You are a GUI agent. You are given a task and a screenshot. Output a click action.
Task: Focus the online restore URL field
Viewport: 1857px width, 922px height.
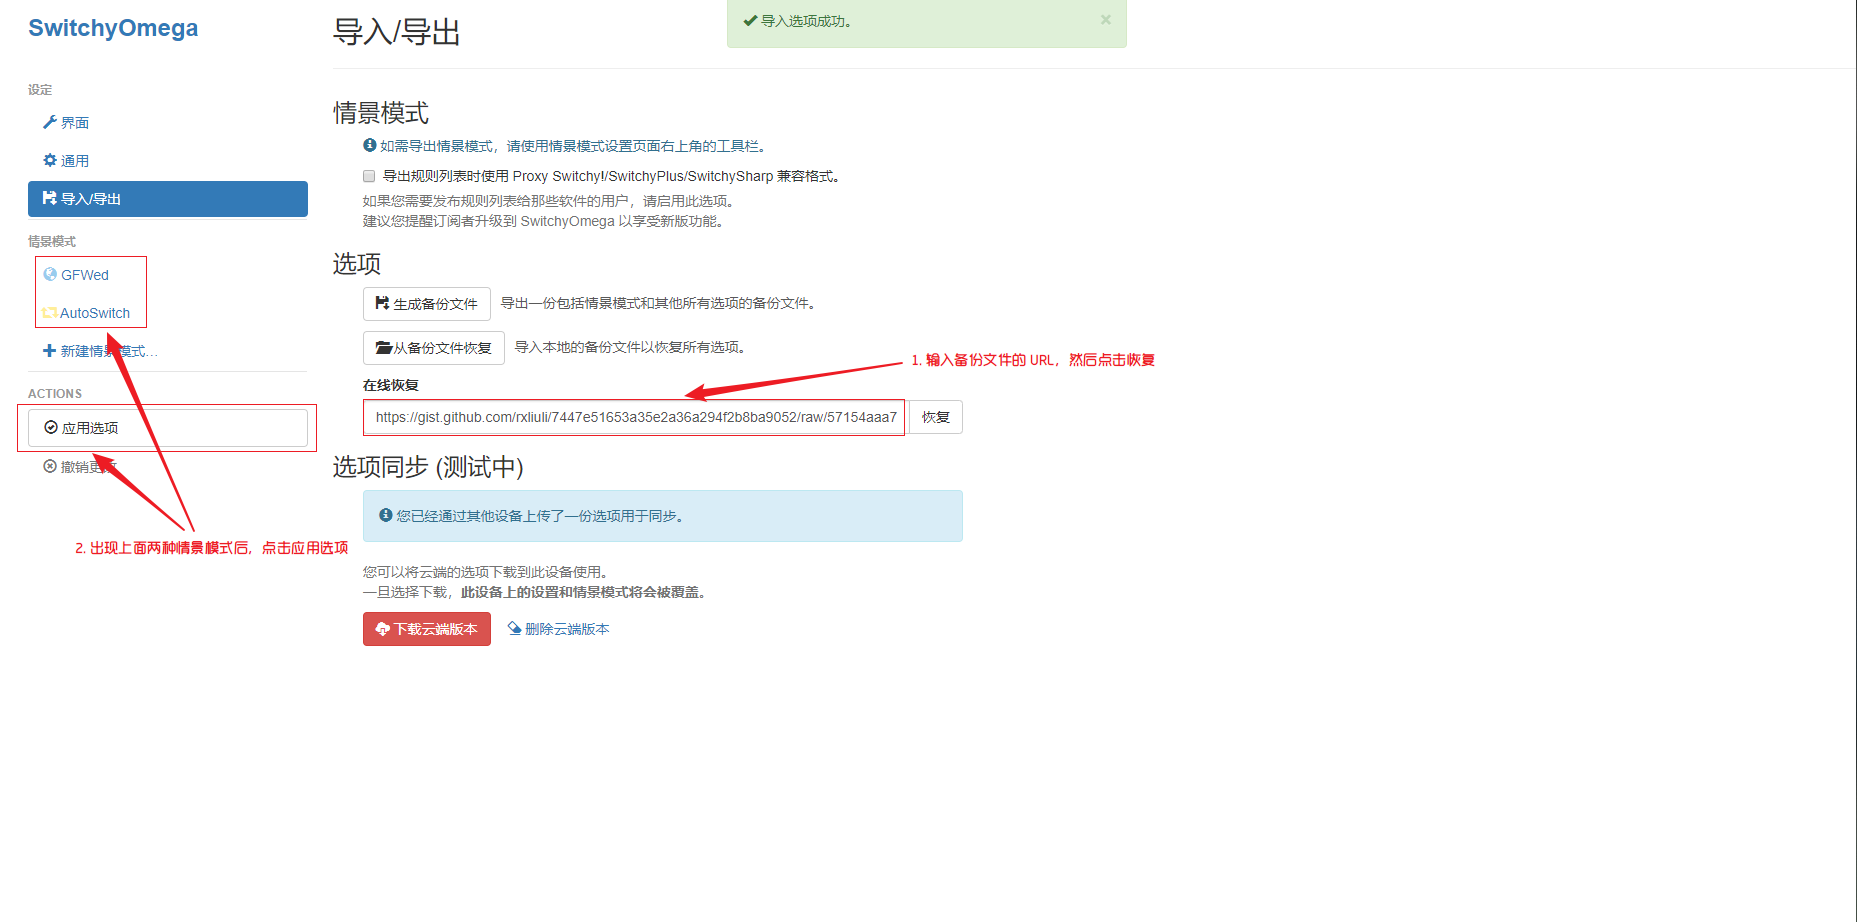(635, 417)
